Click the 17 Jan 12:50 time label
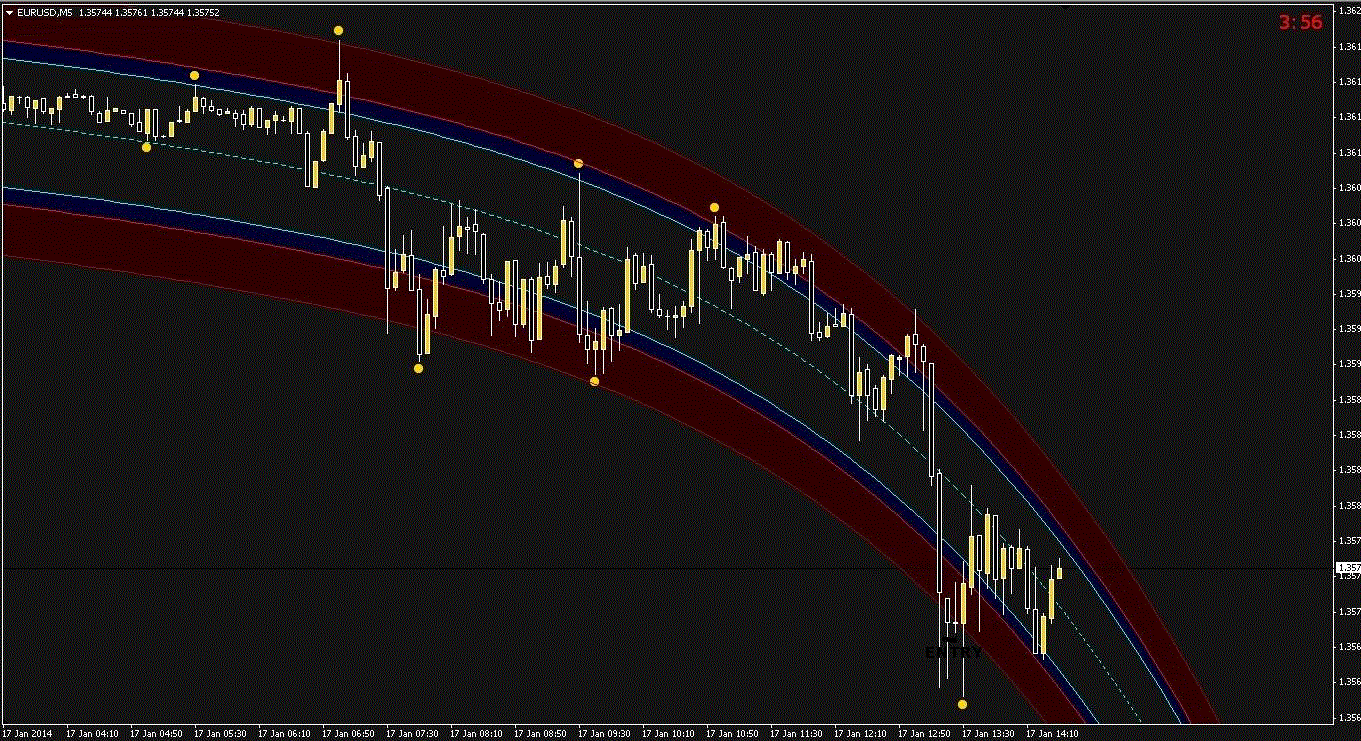Viewport: 1361px width, 741px height. (924, 733)
